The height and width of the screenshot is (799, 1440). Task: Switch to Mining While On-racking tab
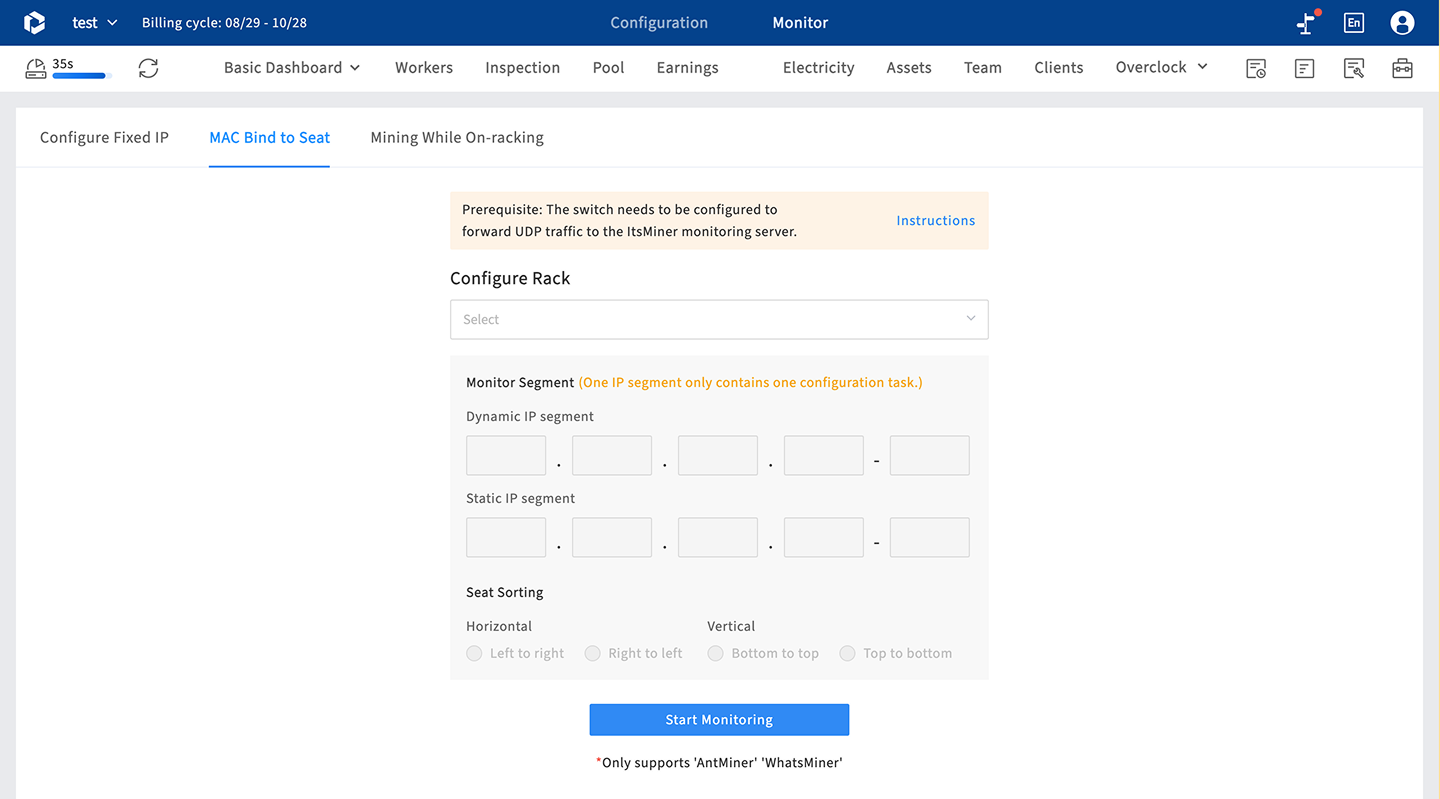click(457, 138)
